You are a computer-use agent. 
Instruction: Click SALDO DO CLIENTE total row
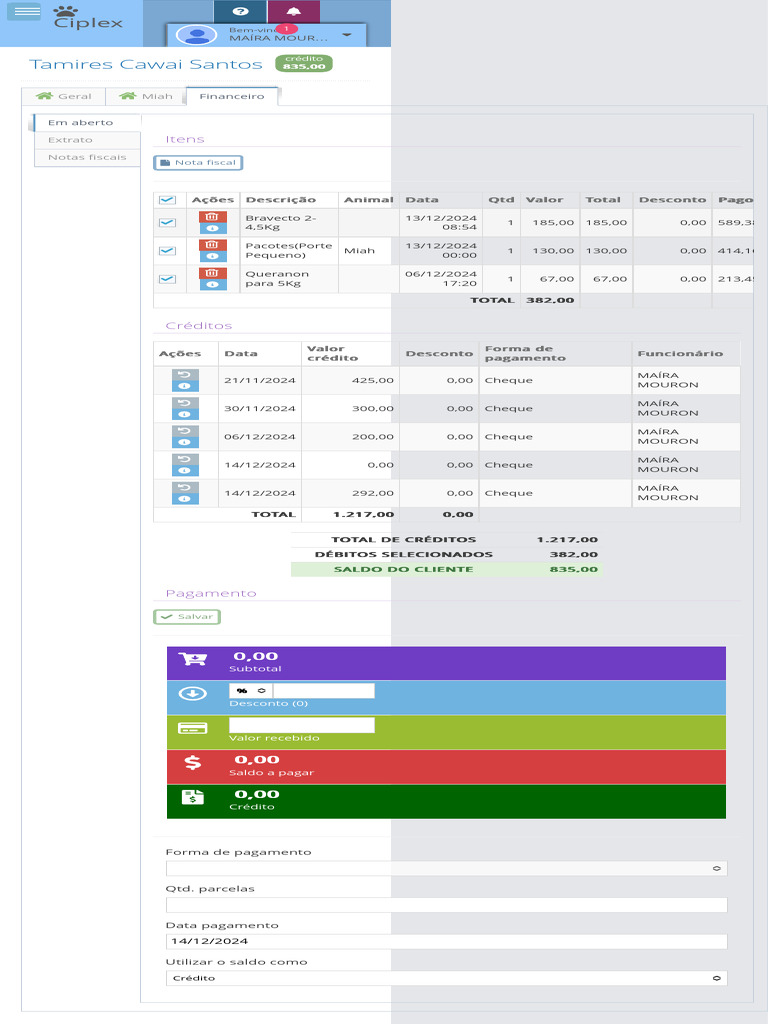click(x=447, y=569)
